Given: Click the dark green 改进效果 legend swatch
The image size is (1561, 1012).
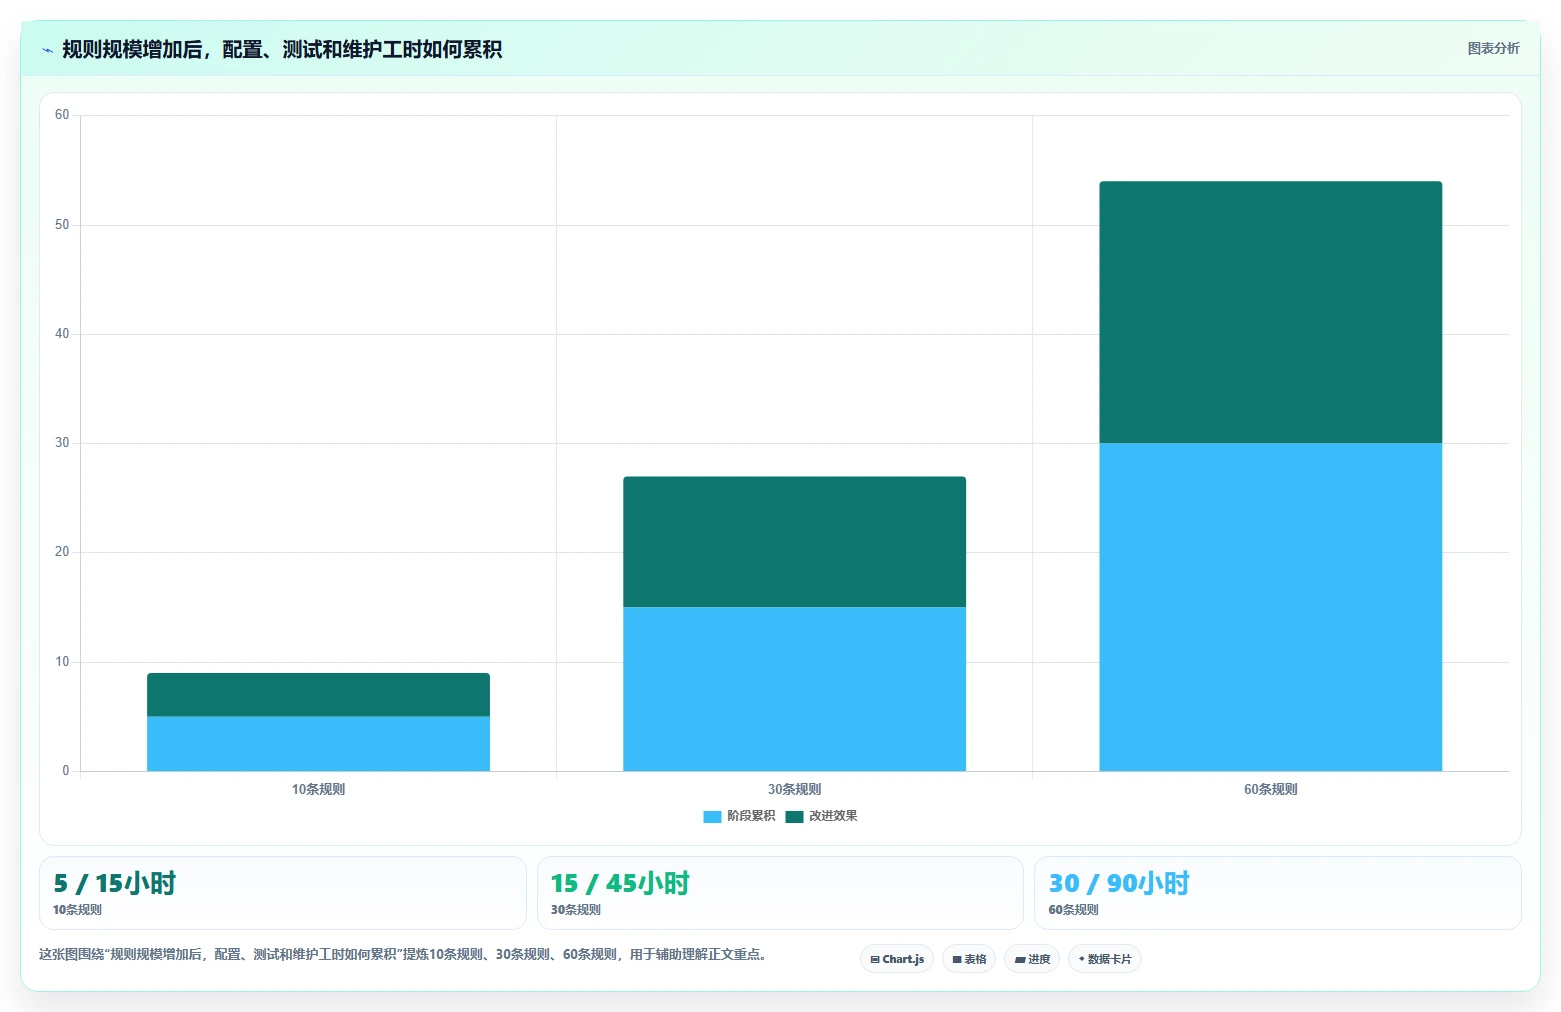Looking at the screenshot, I should coord(794,817).
